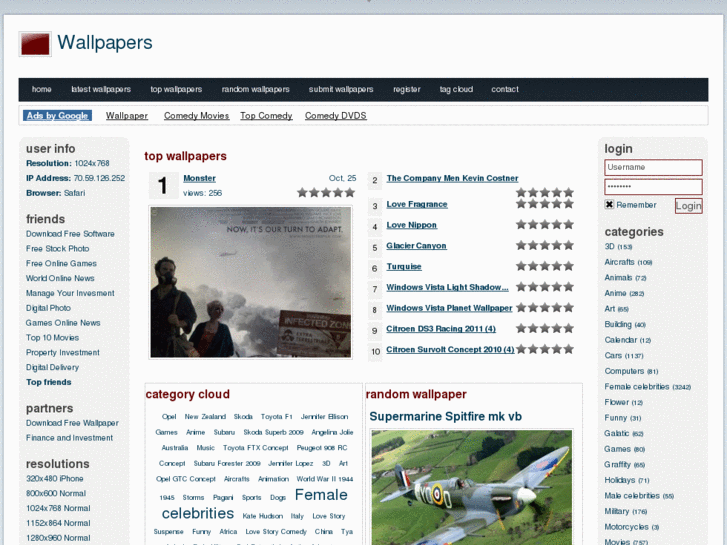
Task: Open Finance and Investment partner link
Action: coord(70,438)
